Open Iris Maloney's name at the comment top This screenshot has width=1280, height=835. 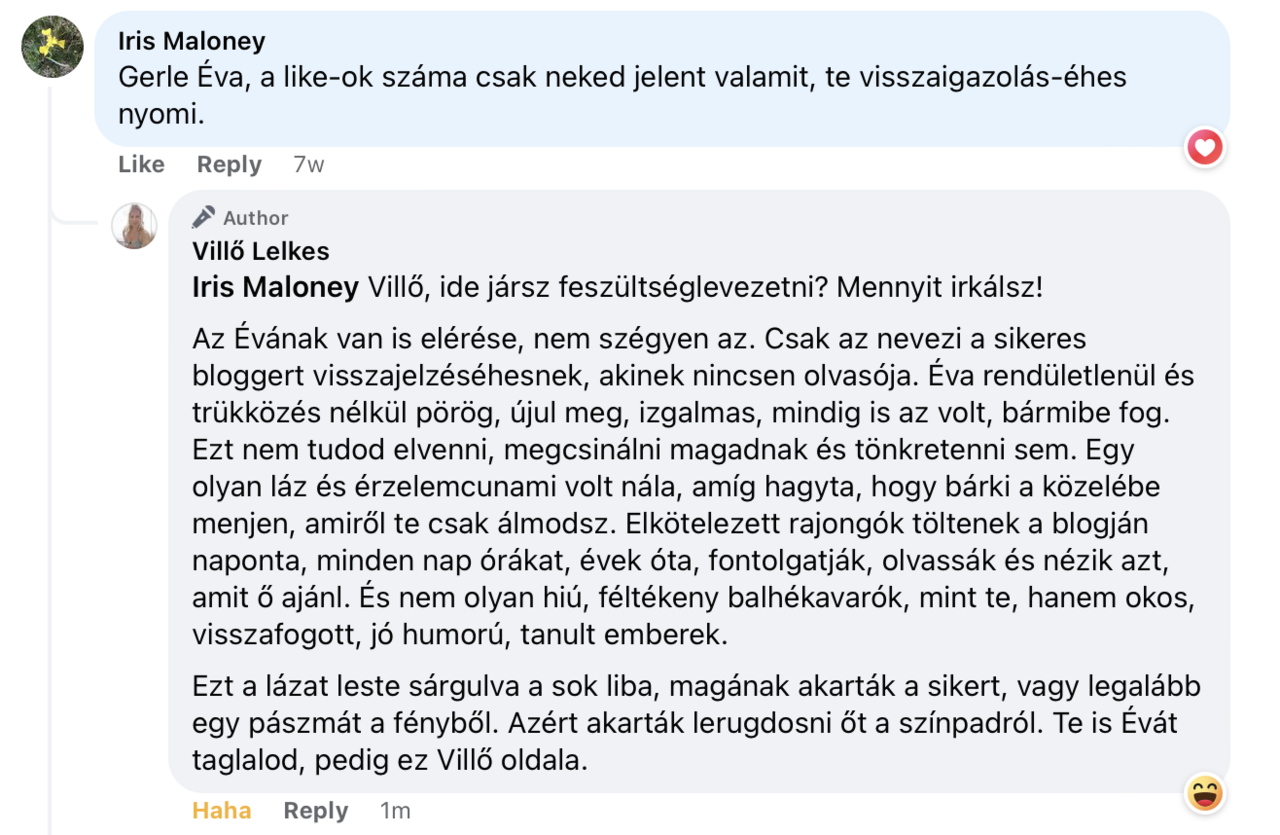[x=192, y=41]
